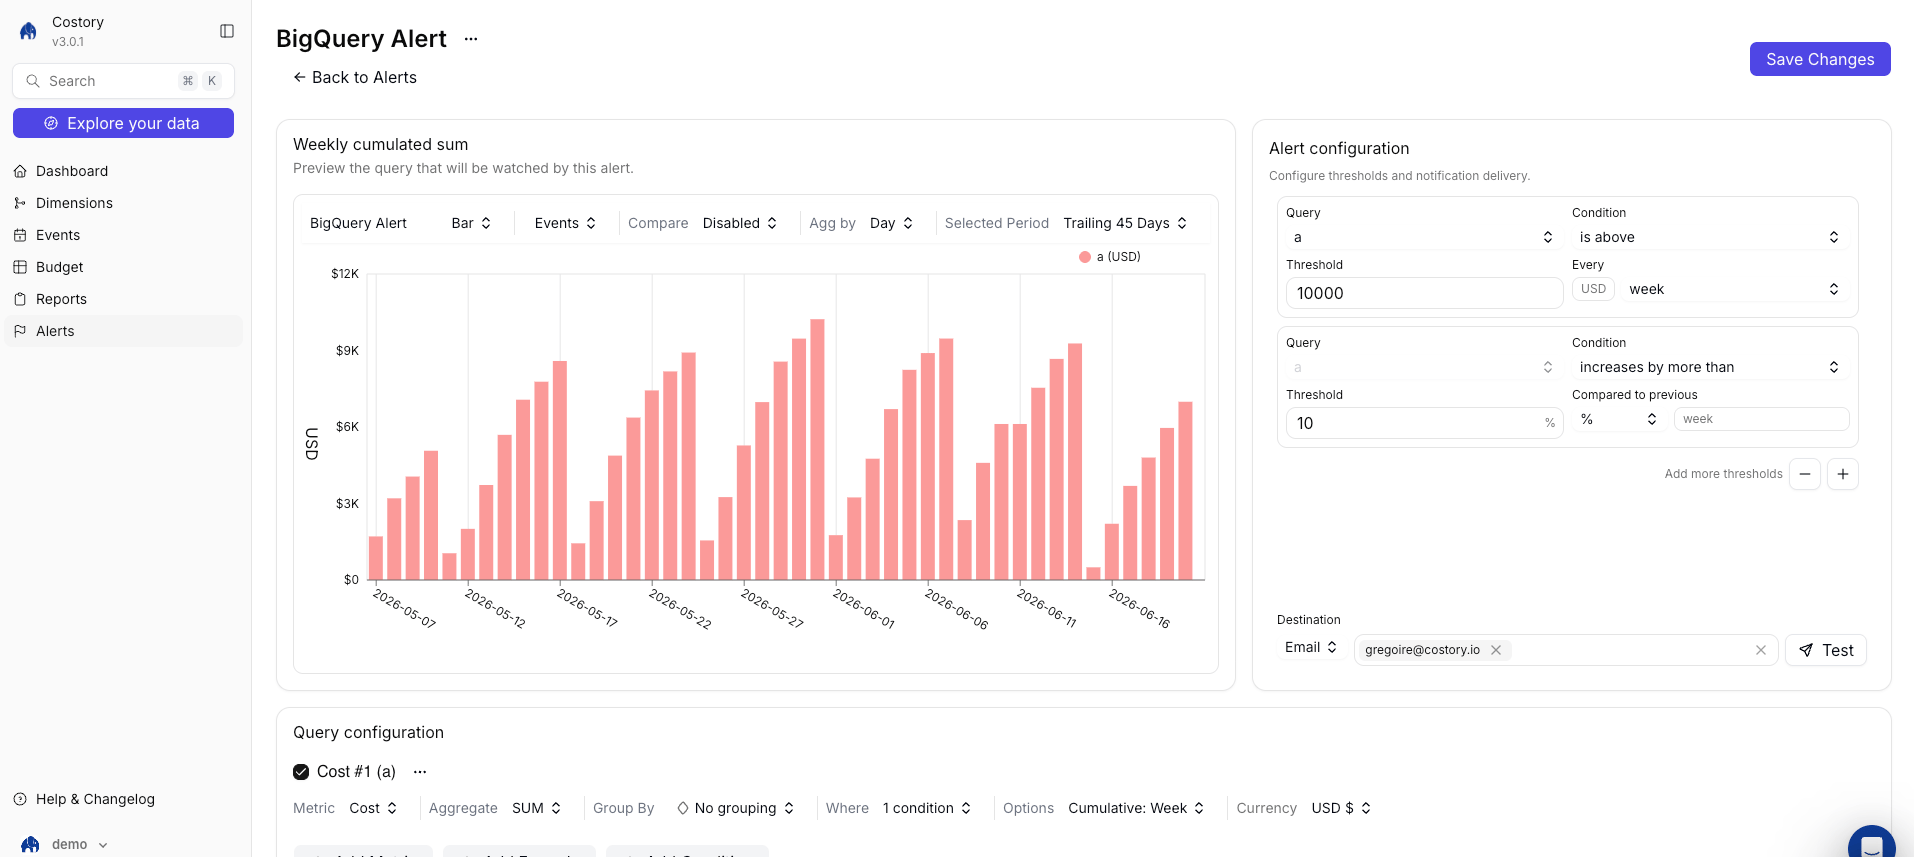Open Cost #1 (a) options ellipsis

pyautogui.click(x=420, y=772)
